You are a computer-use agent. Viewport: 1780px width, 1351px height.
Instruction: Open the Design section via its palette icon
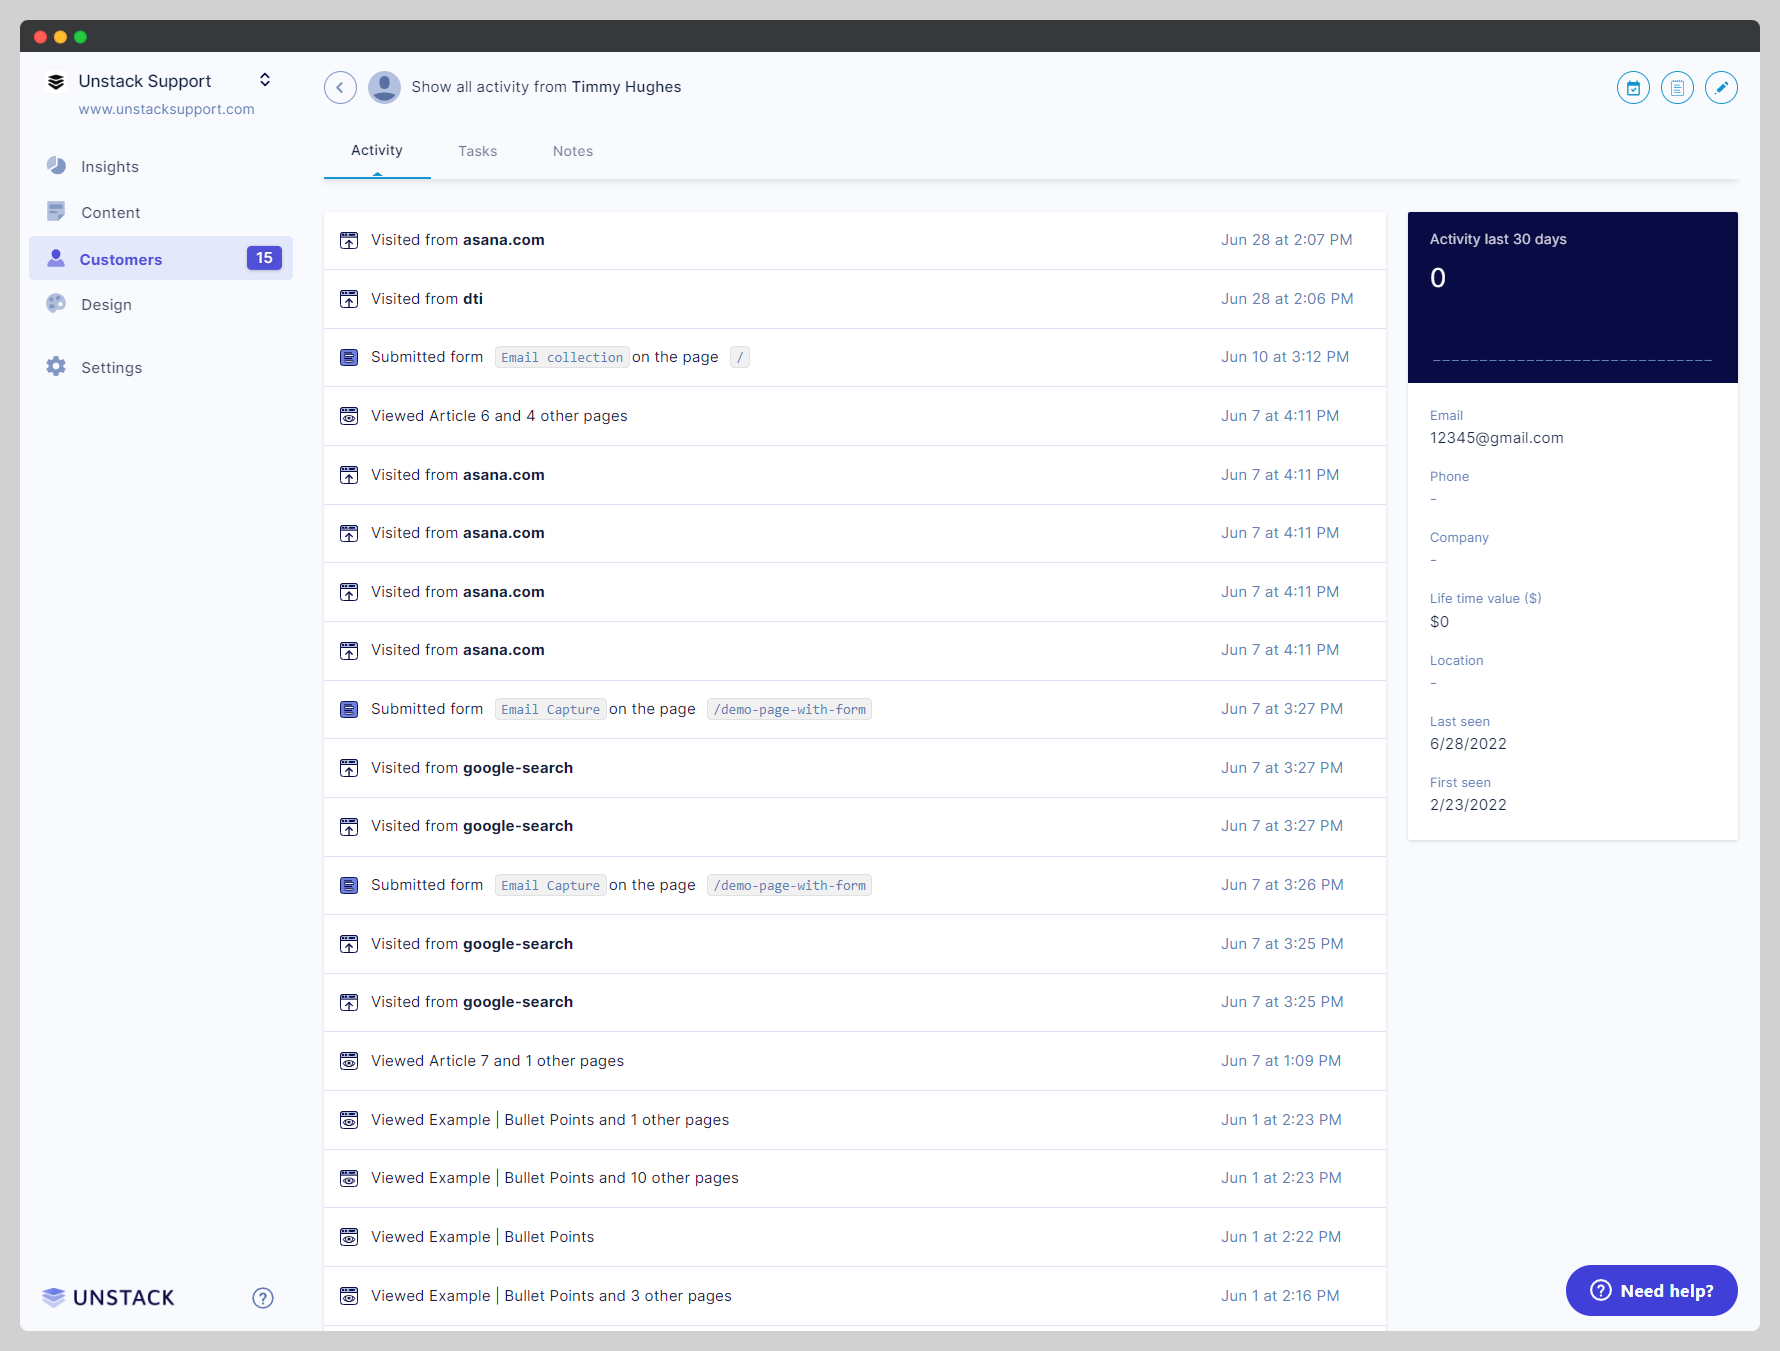click(56, 304)
